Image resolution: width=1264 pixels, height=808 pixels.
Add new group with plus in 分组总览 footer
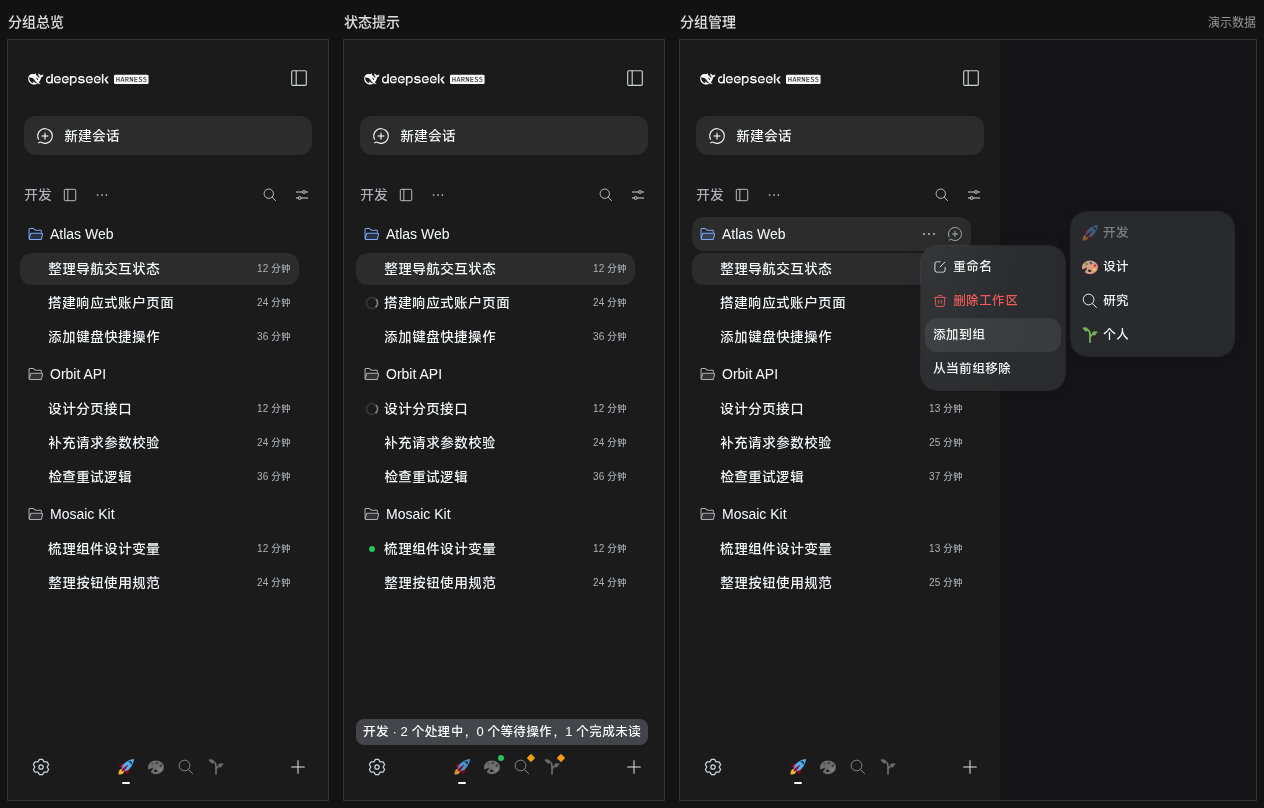click(298, 767)
